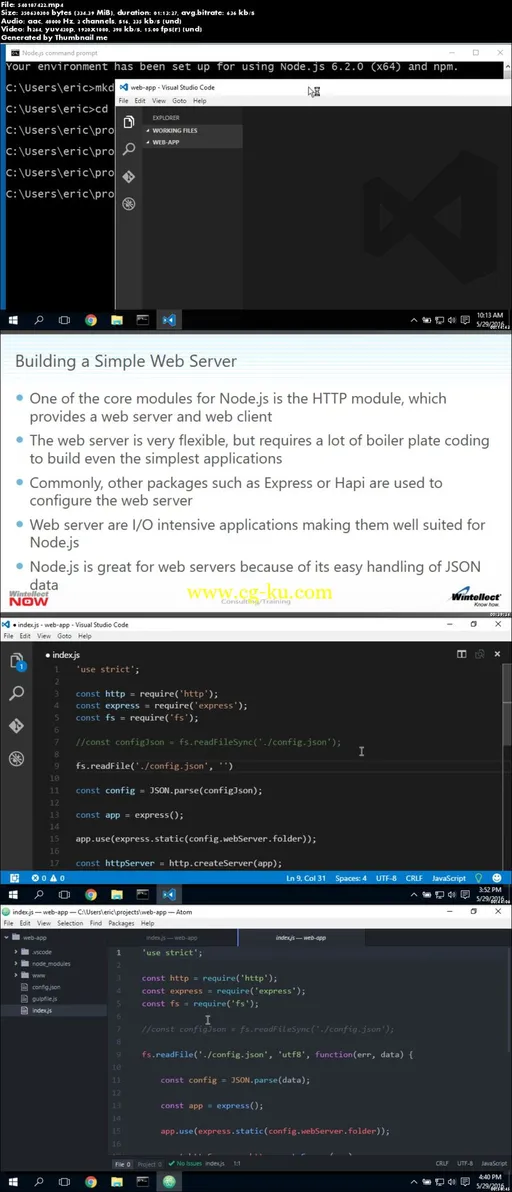Open Selection menu in Atom
The height and width of the screenshot is (1192, 512).
70,923
